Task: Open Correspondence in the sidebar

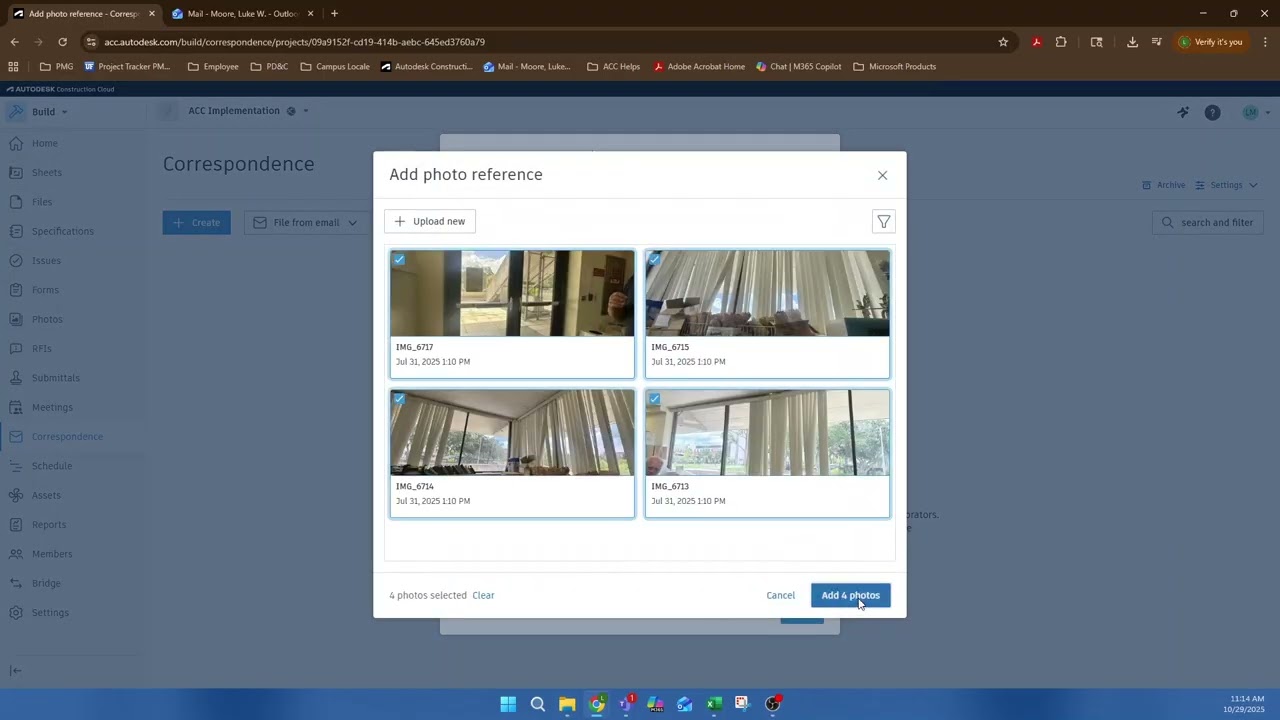Action: (x=67, y=436)
